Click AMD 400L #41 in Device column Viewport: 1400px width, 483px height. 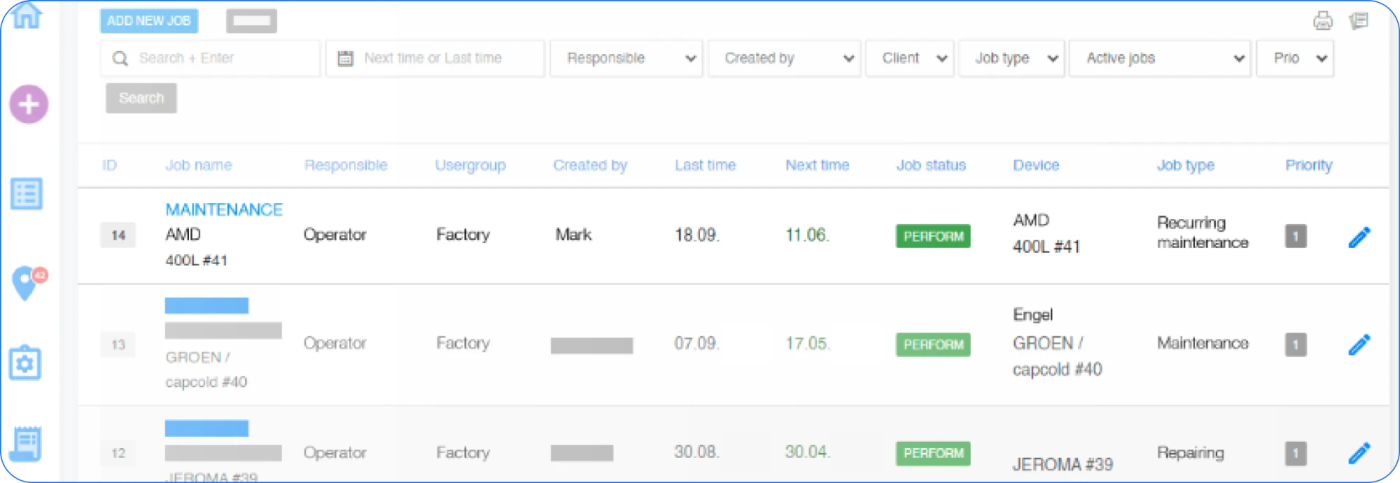1047,233
